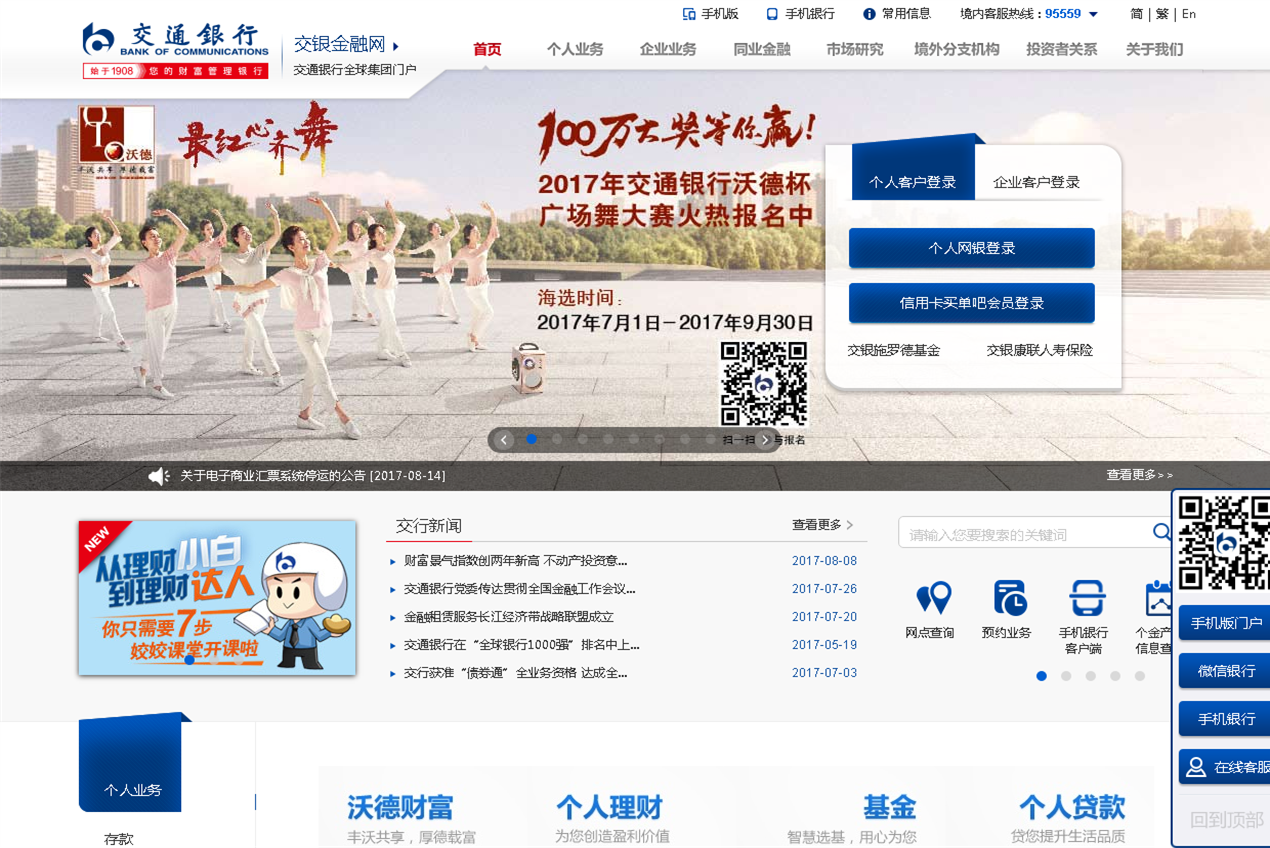Click the search magnifier icon
Image resolution: width=1270 pixels, height=848 pixels.
point(1161,532)
